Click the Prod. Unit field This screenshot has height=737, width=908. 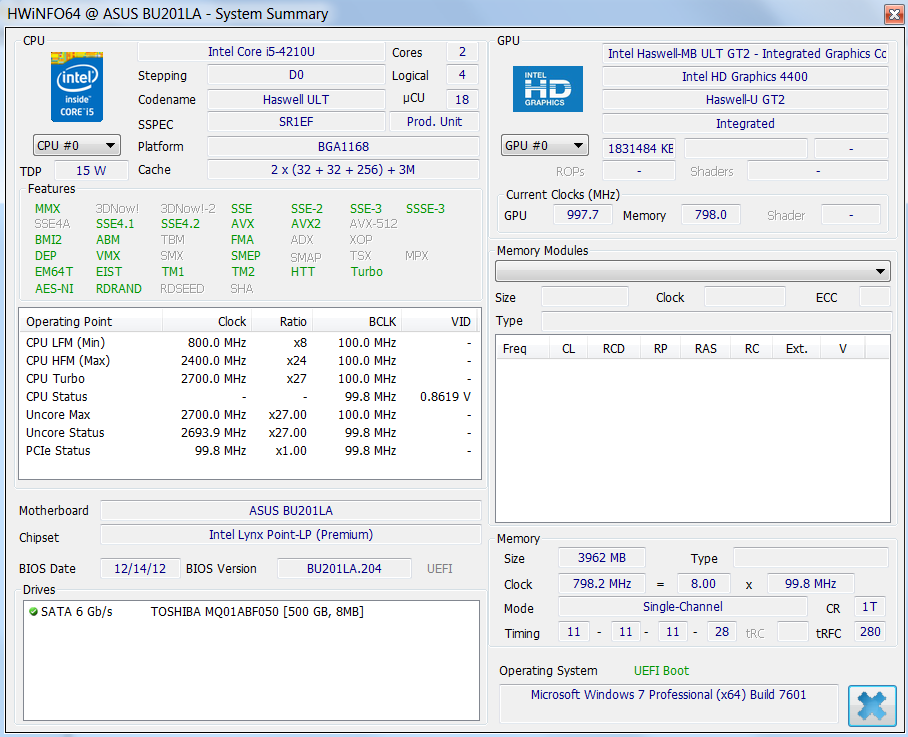(x=434, y=122)
